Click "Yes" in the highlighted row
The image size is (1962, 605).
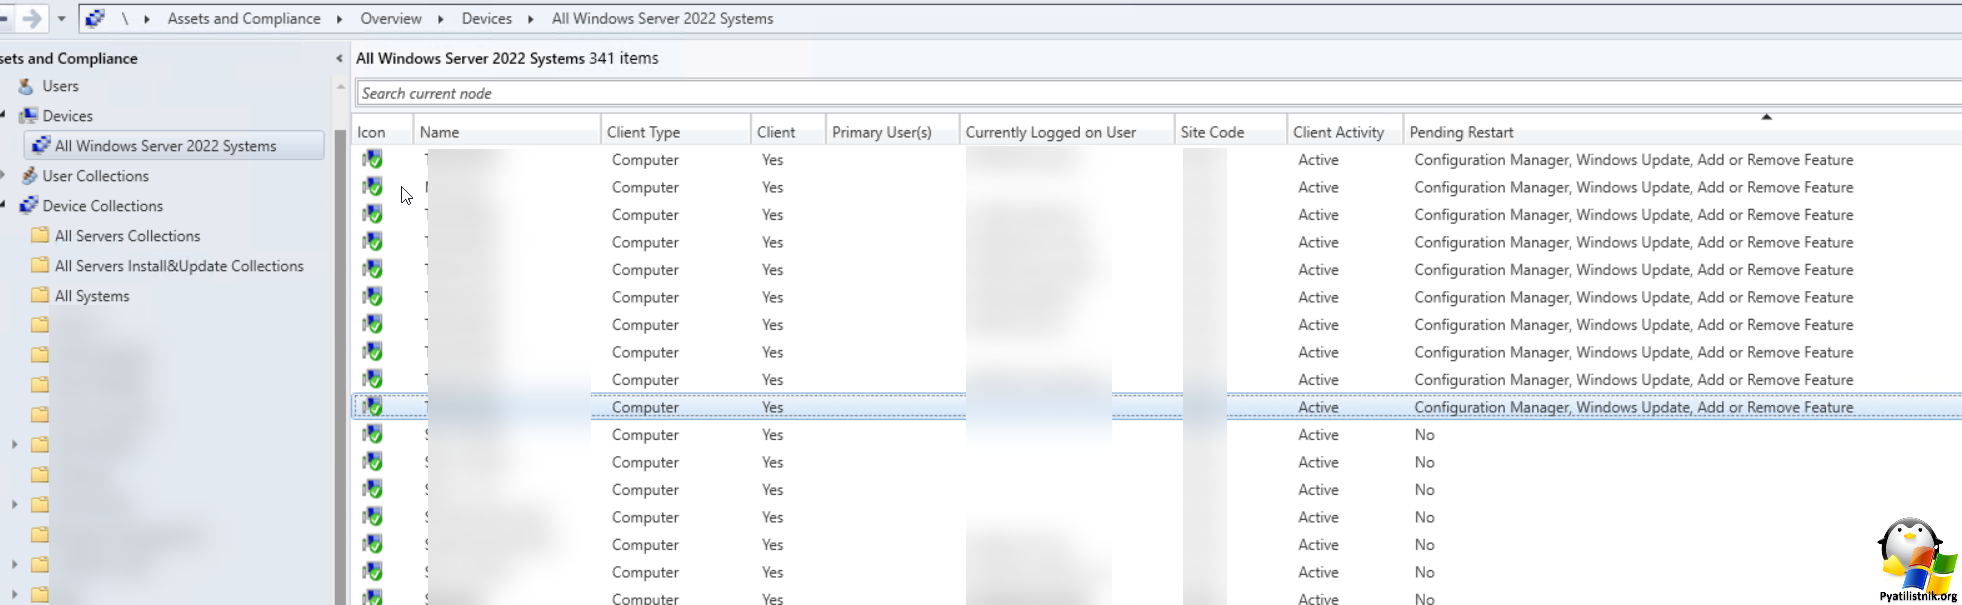(x=772, y=407)
